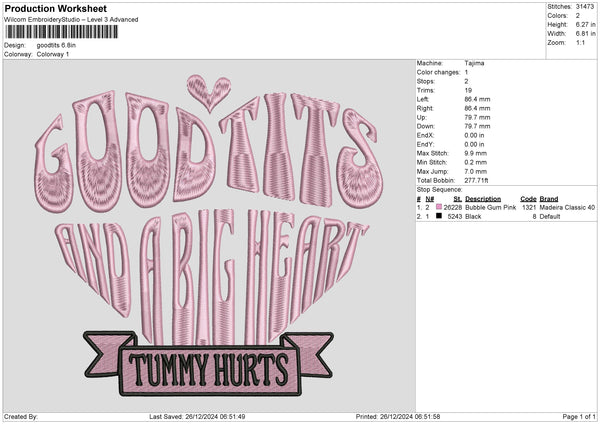
Task: Click the 'Printed' timestamp
Action: 398,416
